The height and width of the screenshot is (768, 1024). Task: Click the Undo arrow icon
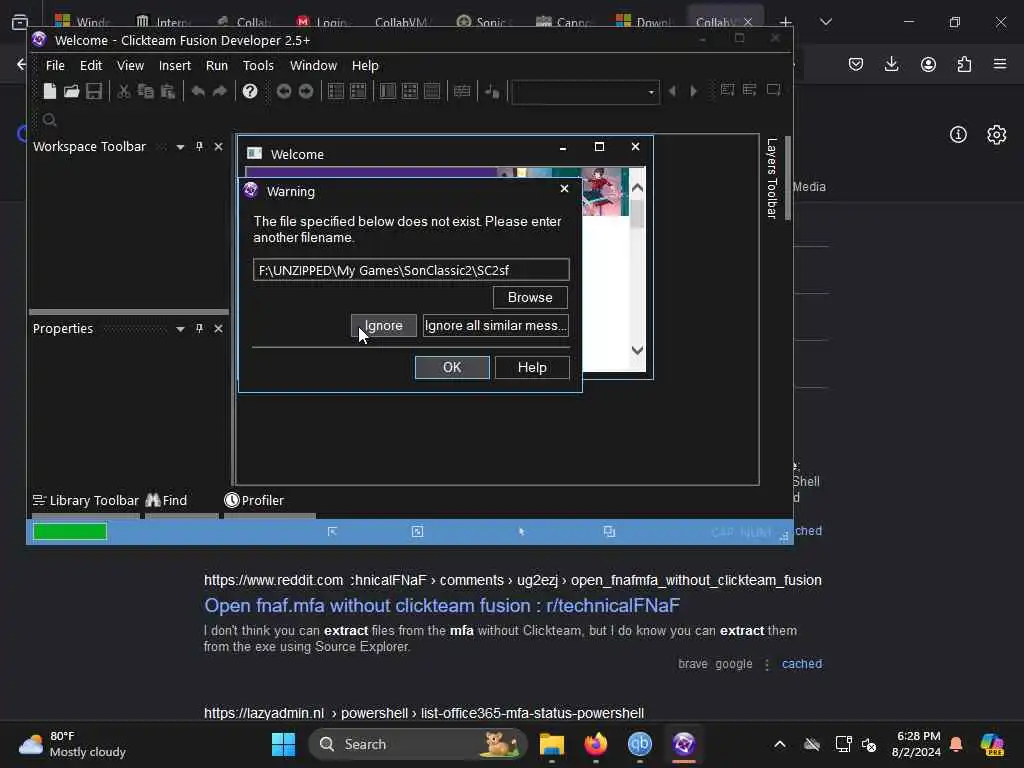198,91
